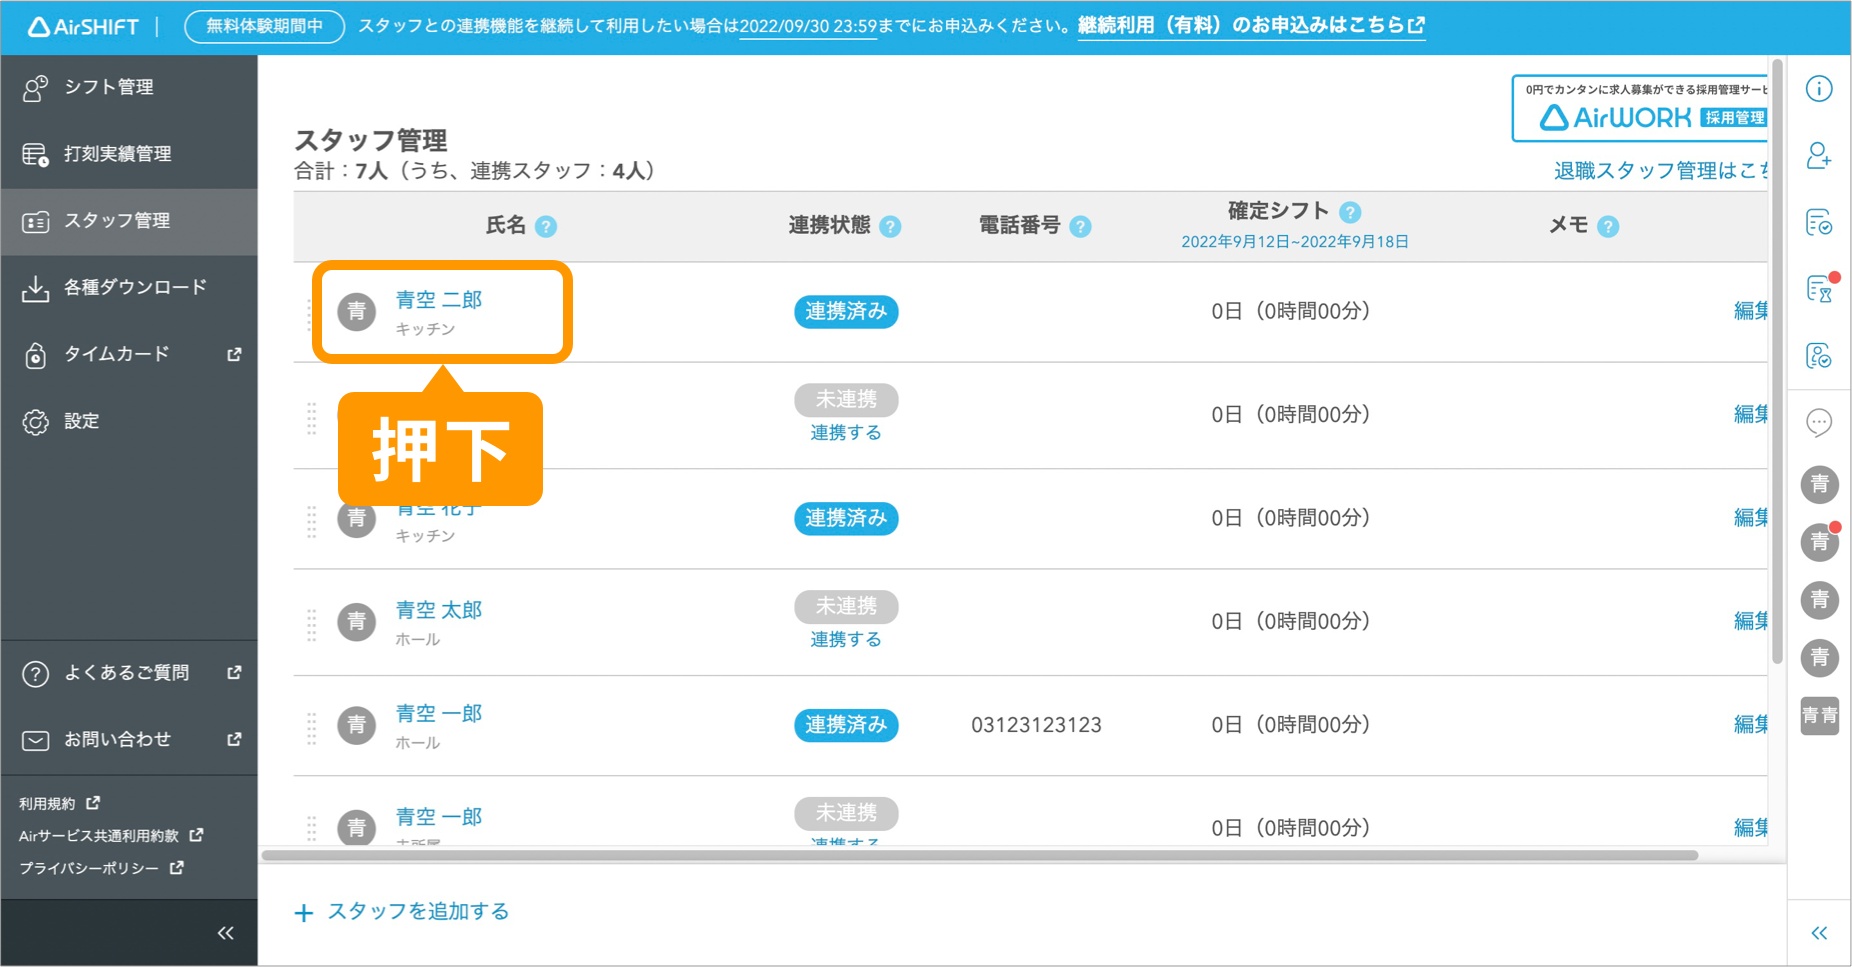
Task: Click staff name 青空 二郎
Action: [x=438, y=300]
